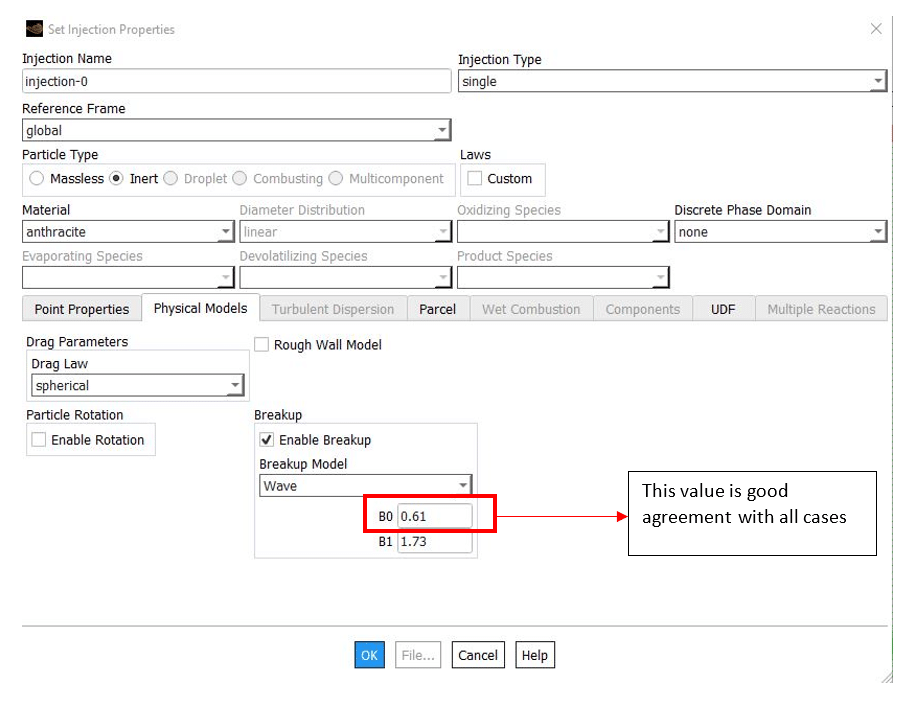The height and width of the screenshot is (709, 909).
Task: Expand the Discrete Phase Domain dropdown
Action: tap(780, 232)
